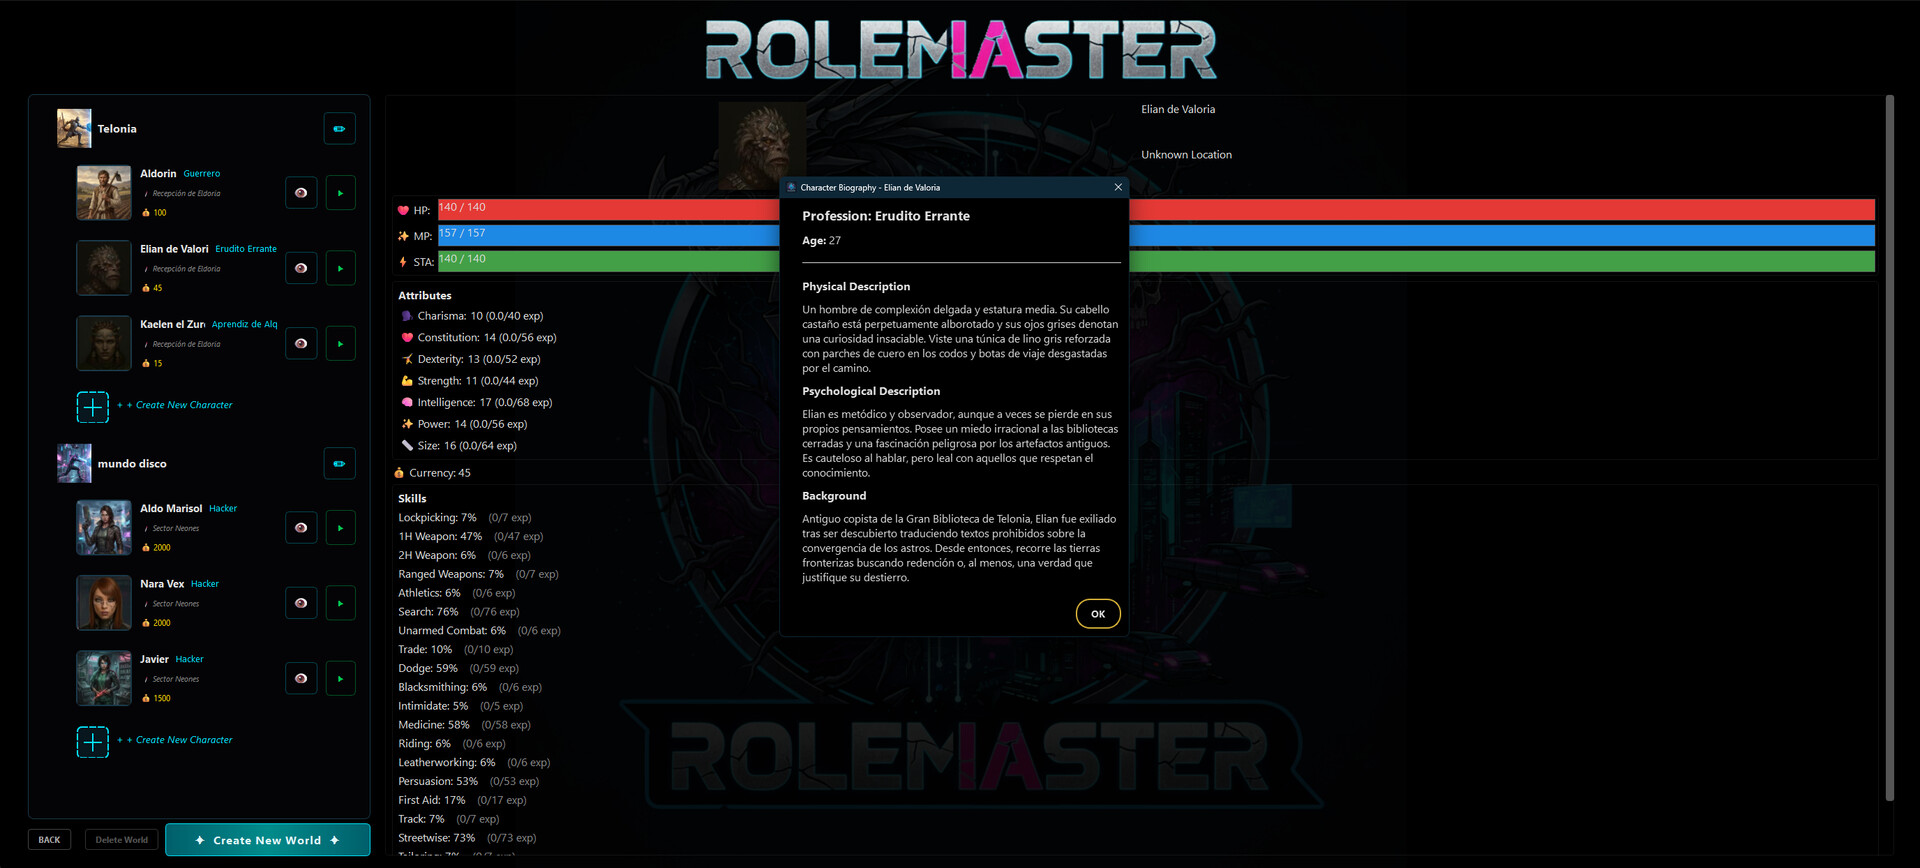The height and width of the screenshot is (868, 1920).
Task: Click Elian de Valoria name header
Action: 1178,109
